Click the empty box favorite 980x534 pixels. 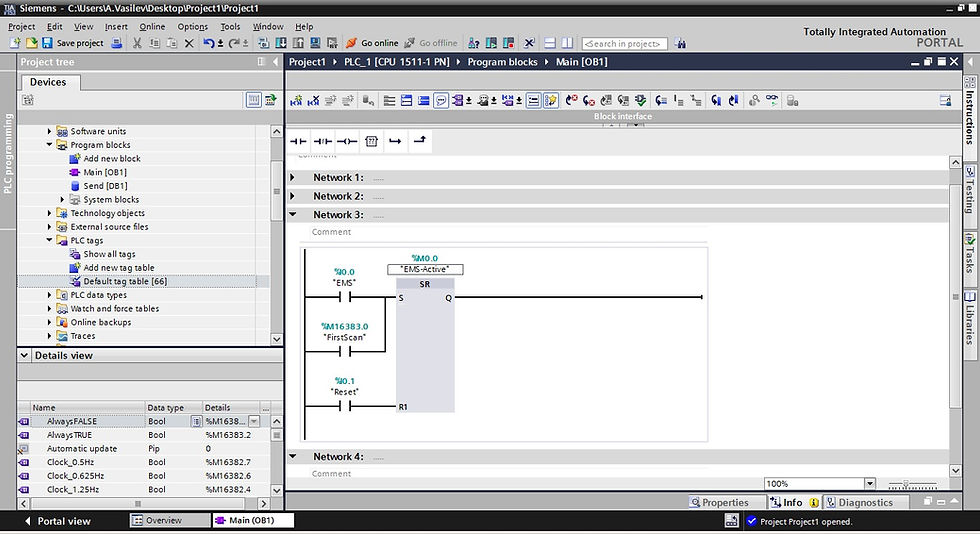click(x=371, y=141)
